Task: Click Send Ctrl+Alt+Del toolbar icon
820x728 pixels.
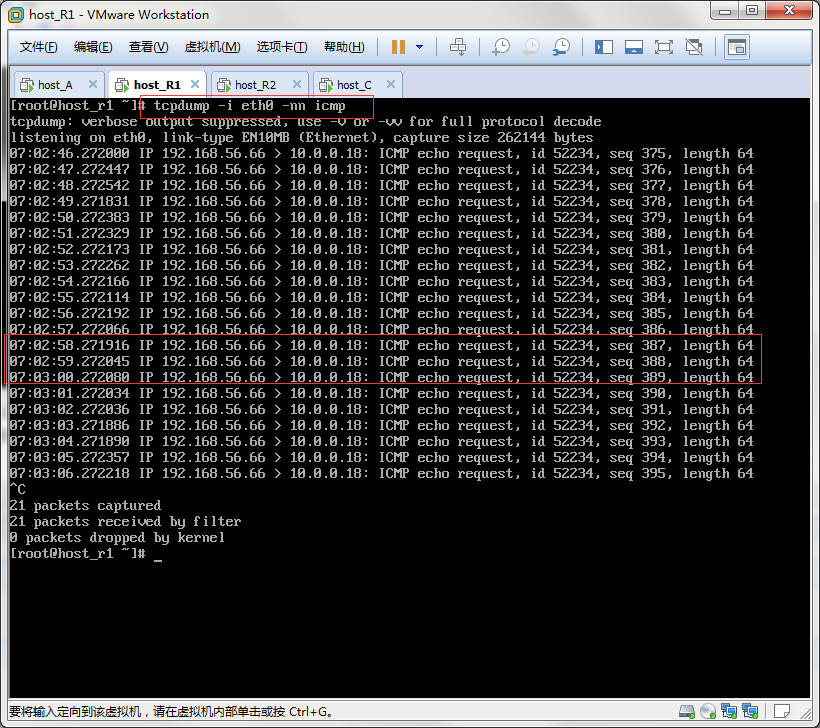Action: (458, 47)
